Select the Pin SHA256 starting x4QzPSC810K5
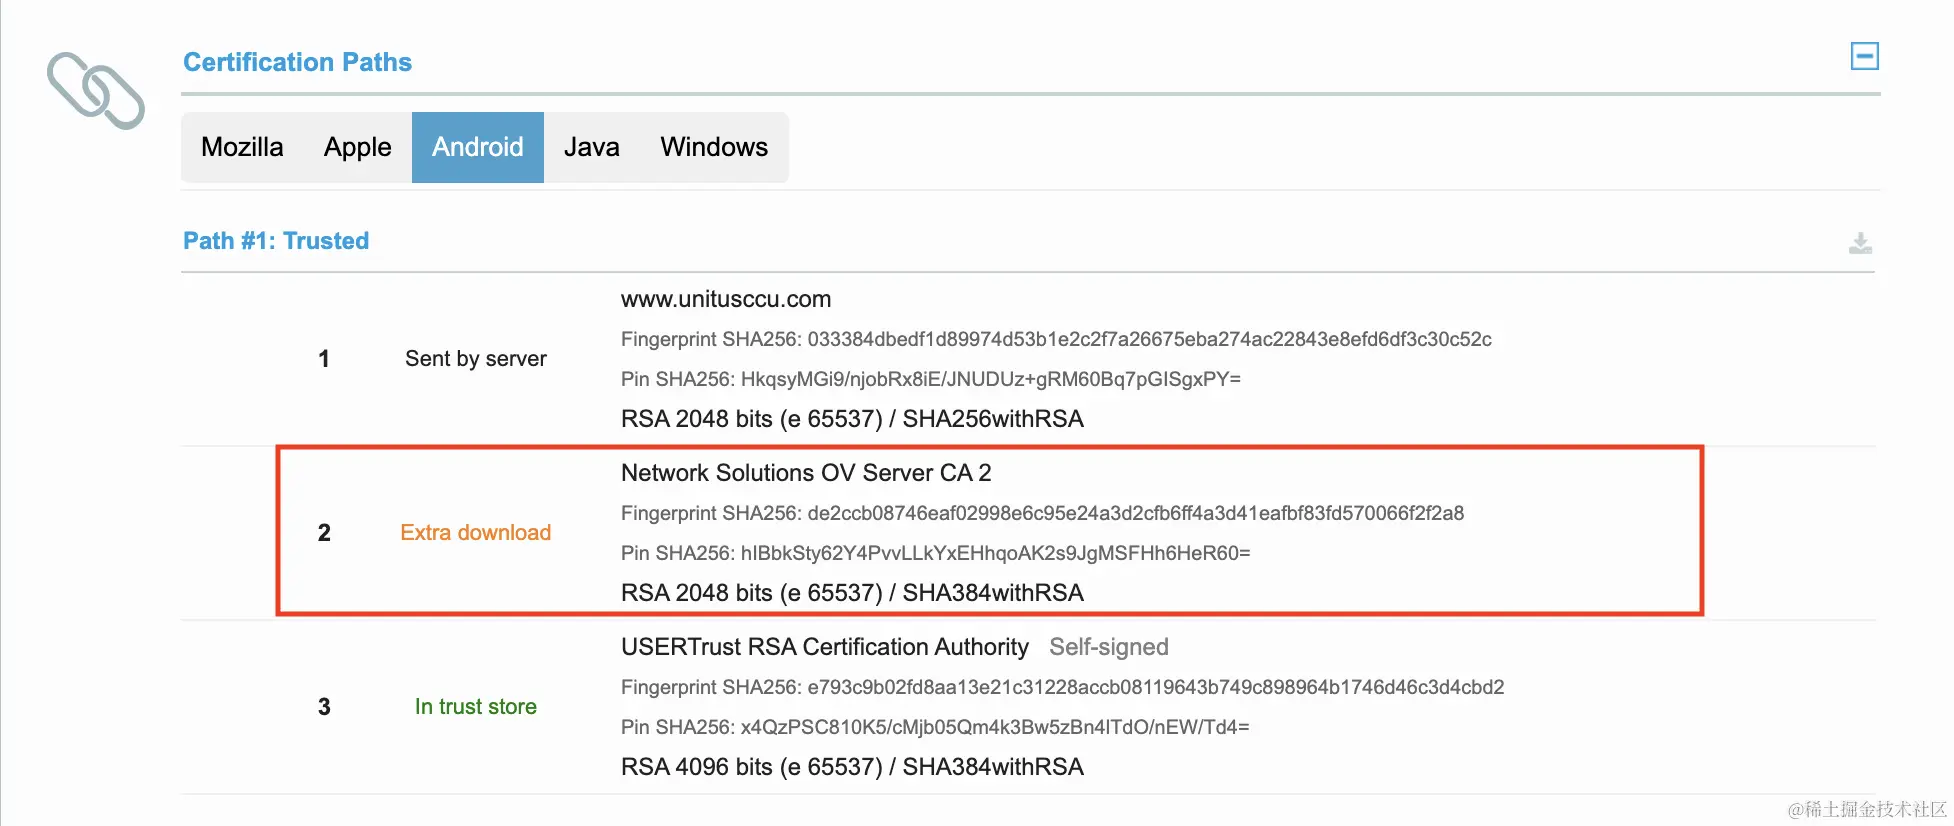Screen dimensions: 1954x826 (935, 727)
